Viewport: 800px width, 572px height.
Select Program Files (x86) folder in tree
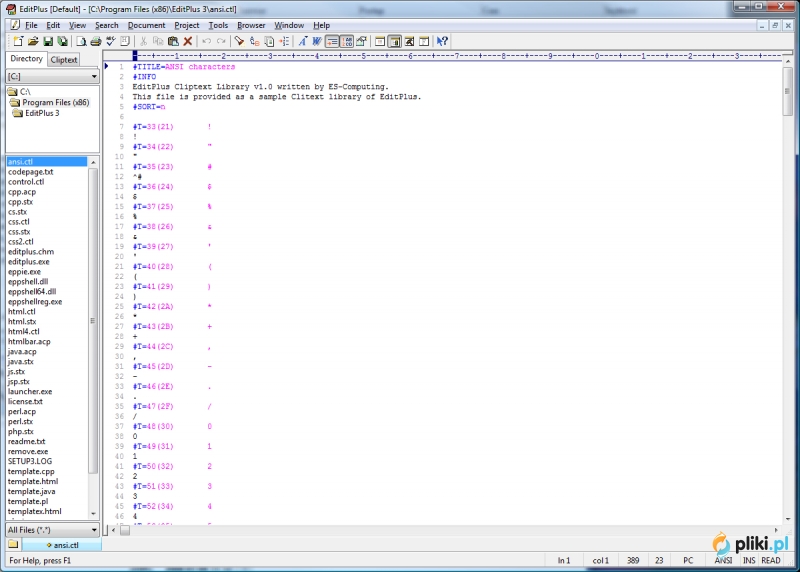(50, 103)
